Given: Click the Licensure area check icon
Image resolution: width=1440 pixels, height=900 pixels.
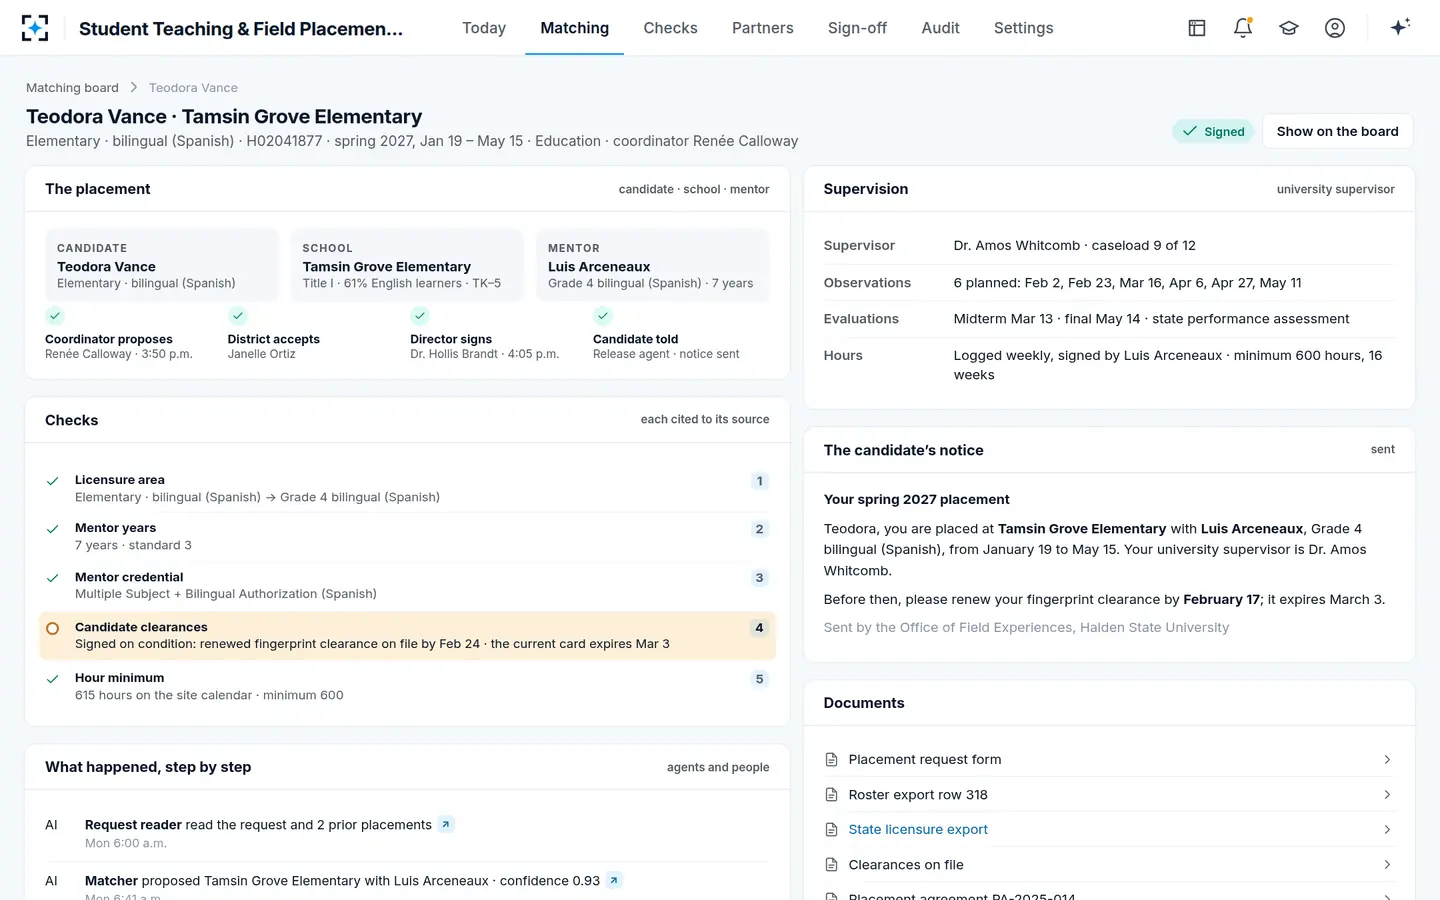Looking at the screenshot, I should pos(53,481).
